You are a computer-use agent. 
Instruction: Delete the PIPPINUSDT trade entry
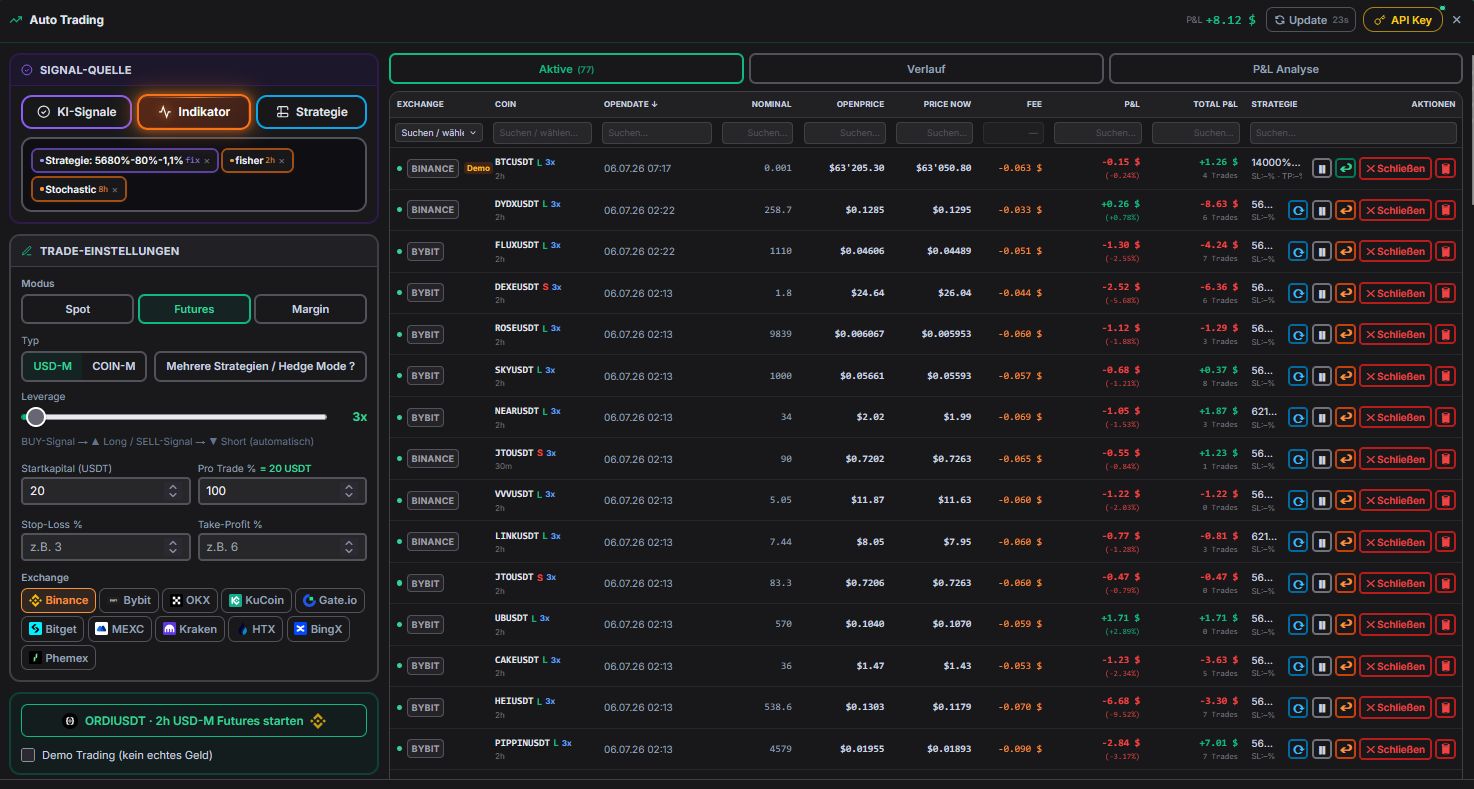click(1445, 749)
